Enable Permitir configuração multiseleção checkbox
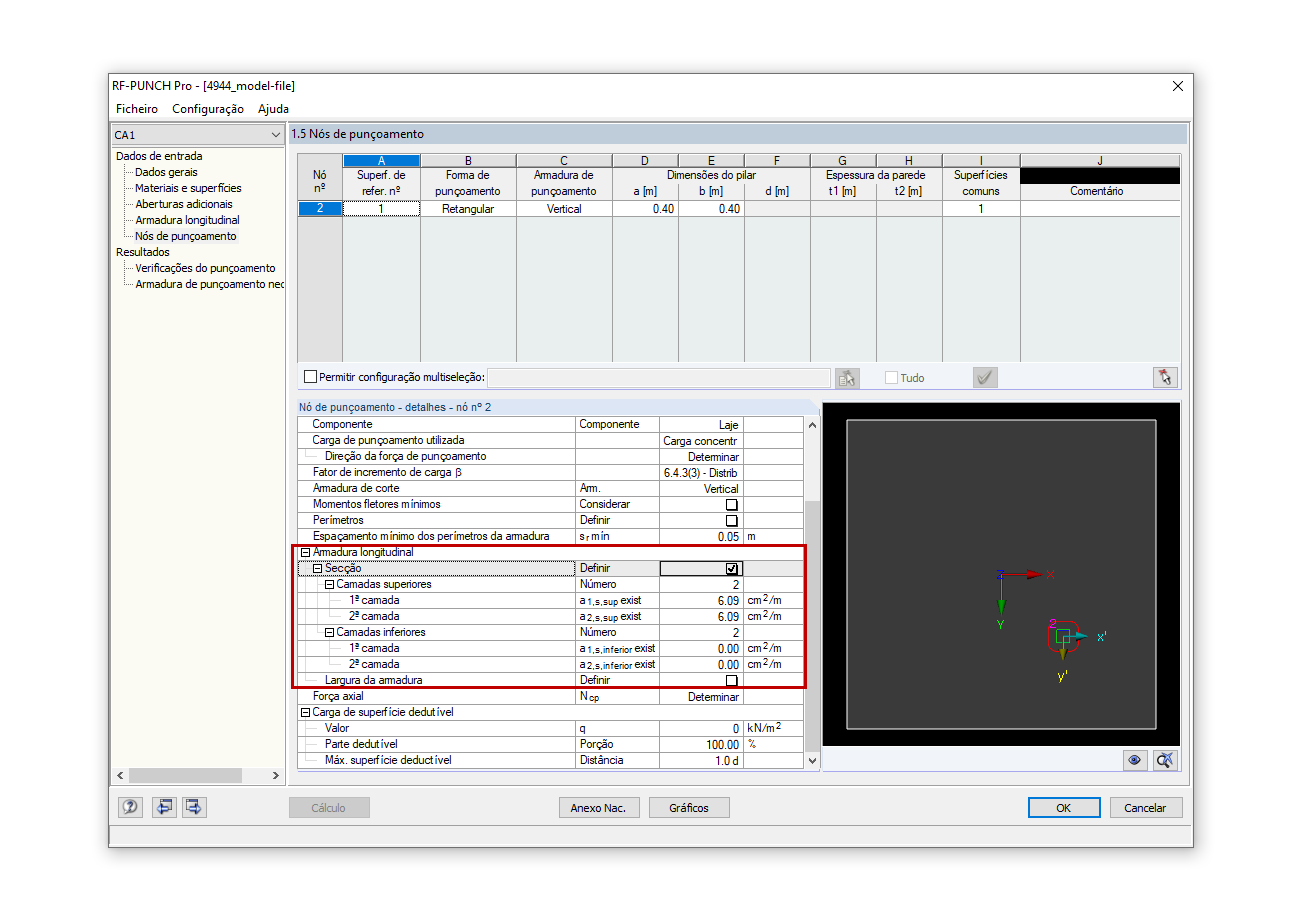The image size is (1313, 897). point(310,377)
